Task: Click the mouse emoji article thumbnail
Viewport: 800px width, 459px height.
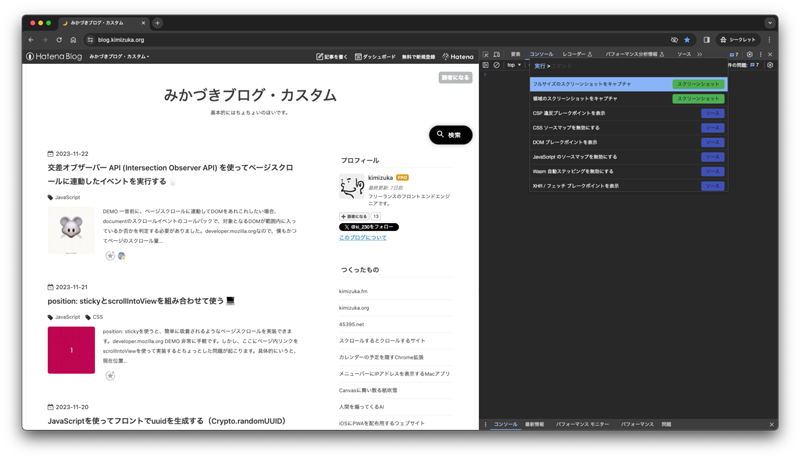Action: coord(71,230)
